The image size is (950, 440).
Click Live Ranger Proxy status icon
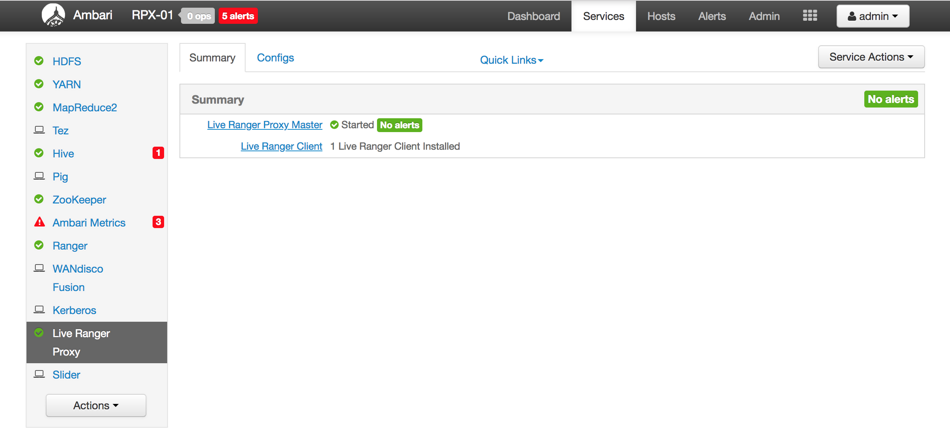[x=39, y=333]
